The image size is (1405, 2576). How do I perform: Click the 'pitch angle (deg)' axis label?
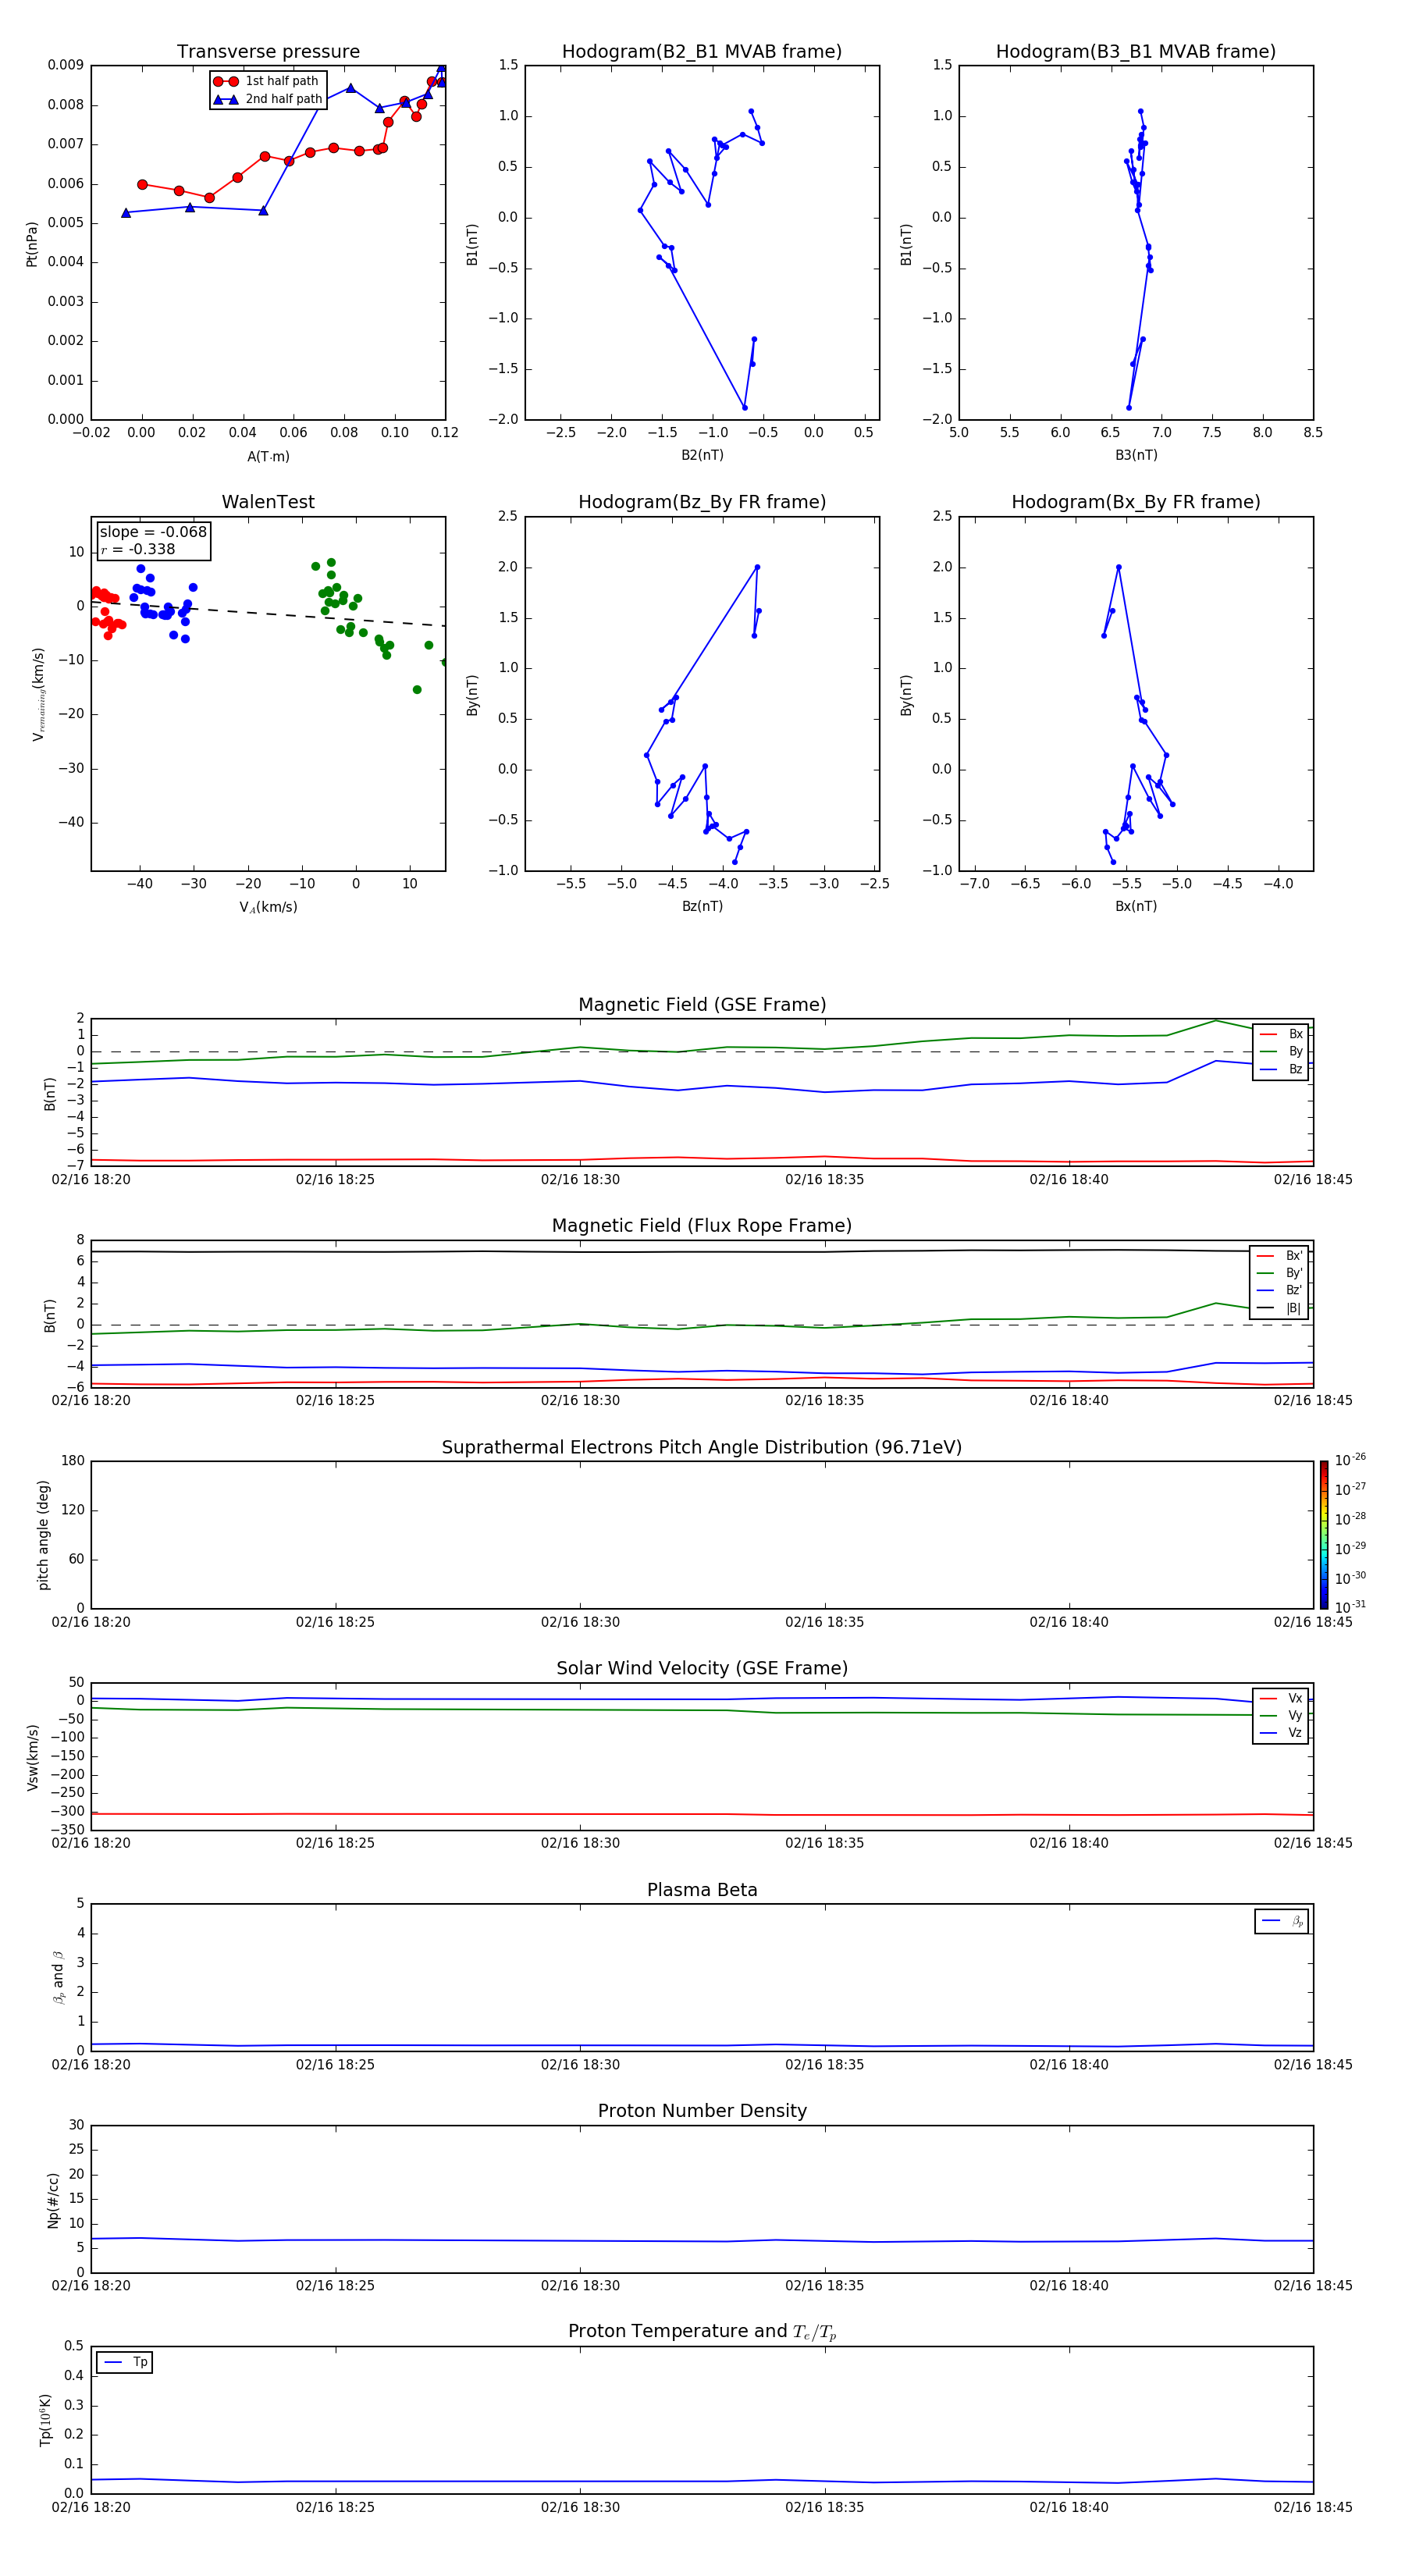tap(43, 1535)
